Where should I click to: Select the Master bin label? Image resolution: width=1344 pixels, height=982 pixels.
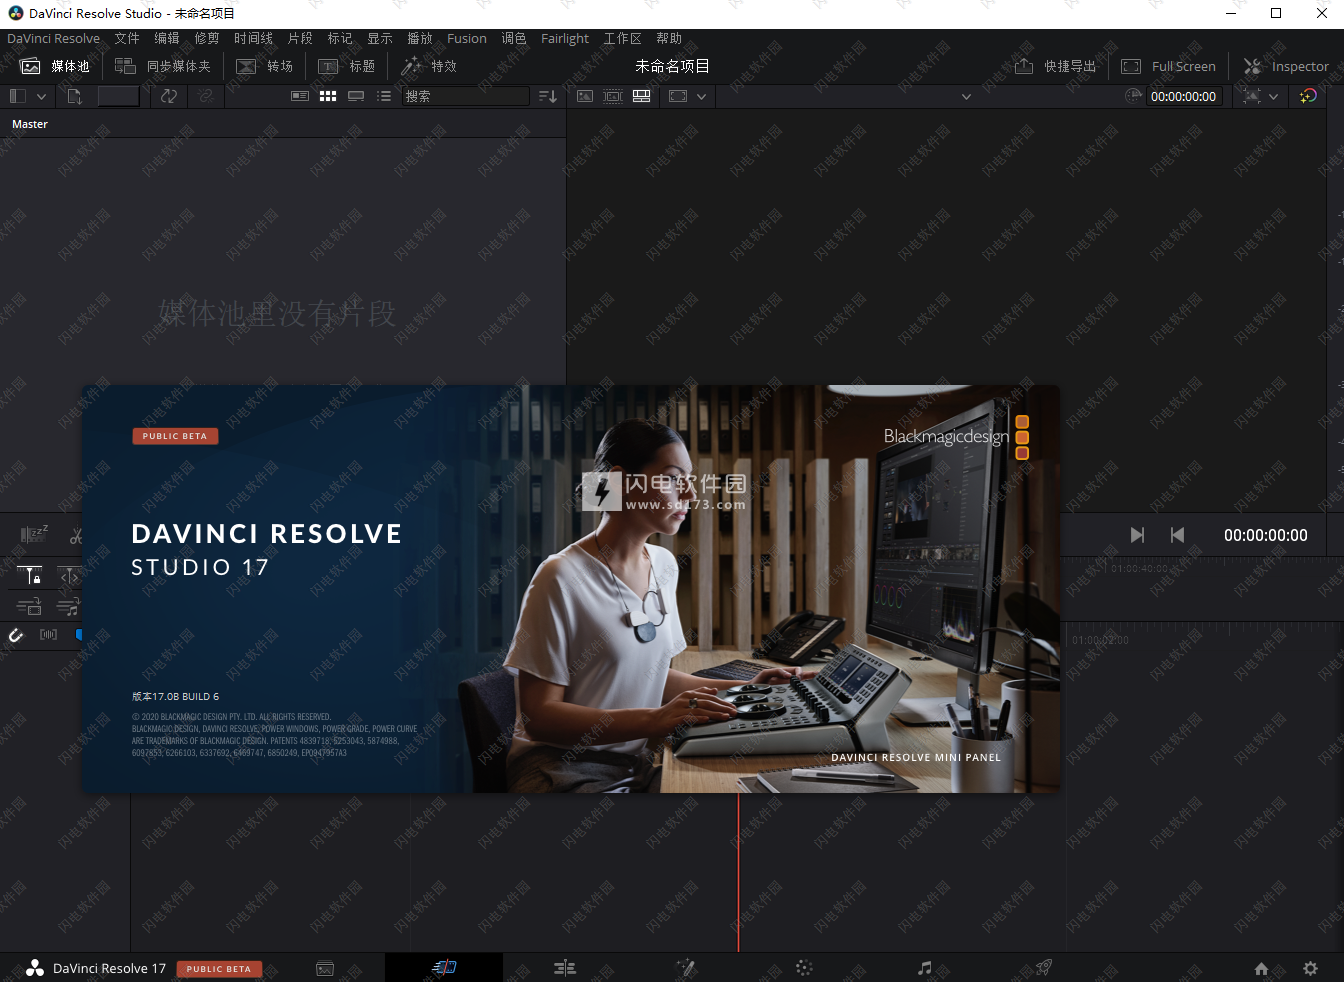click(x=30, y=124)
